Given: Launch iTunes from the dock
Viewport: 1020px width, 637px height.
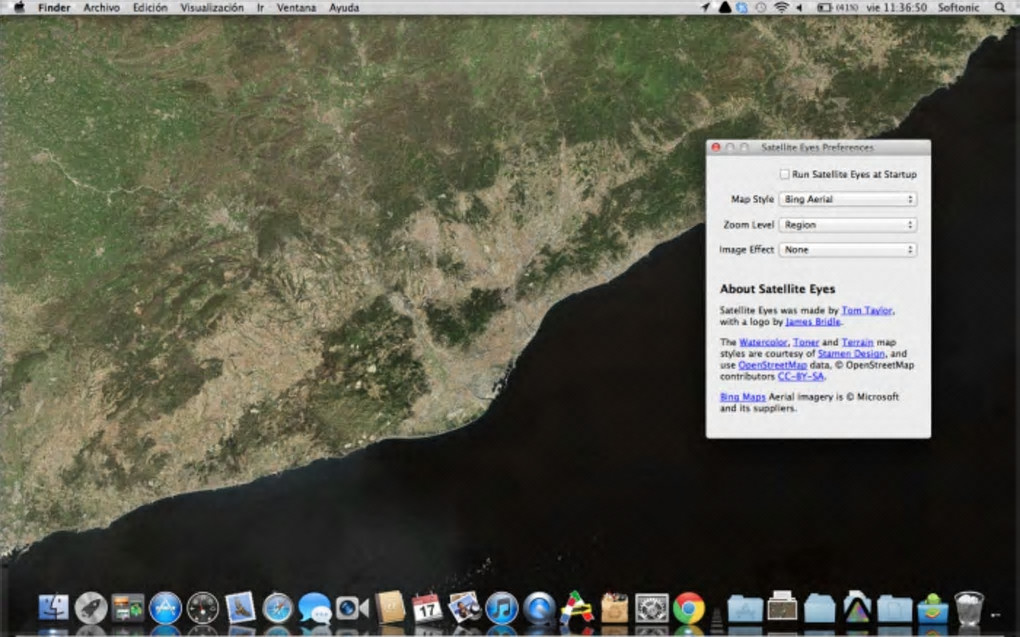Looking at the screenshot, I should point(501,607).
